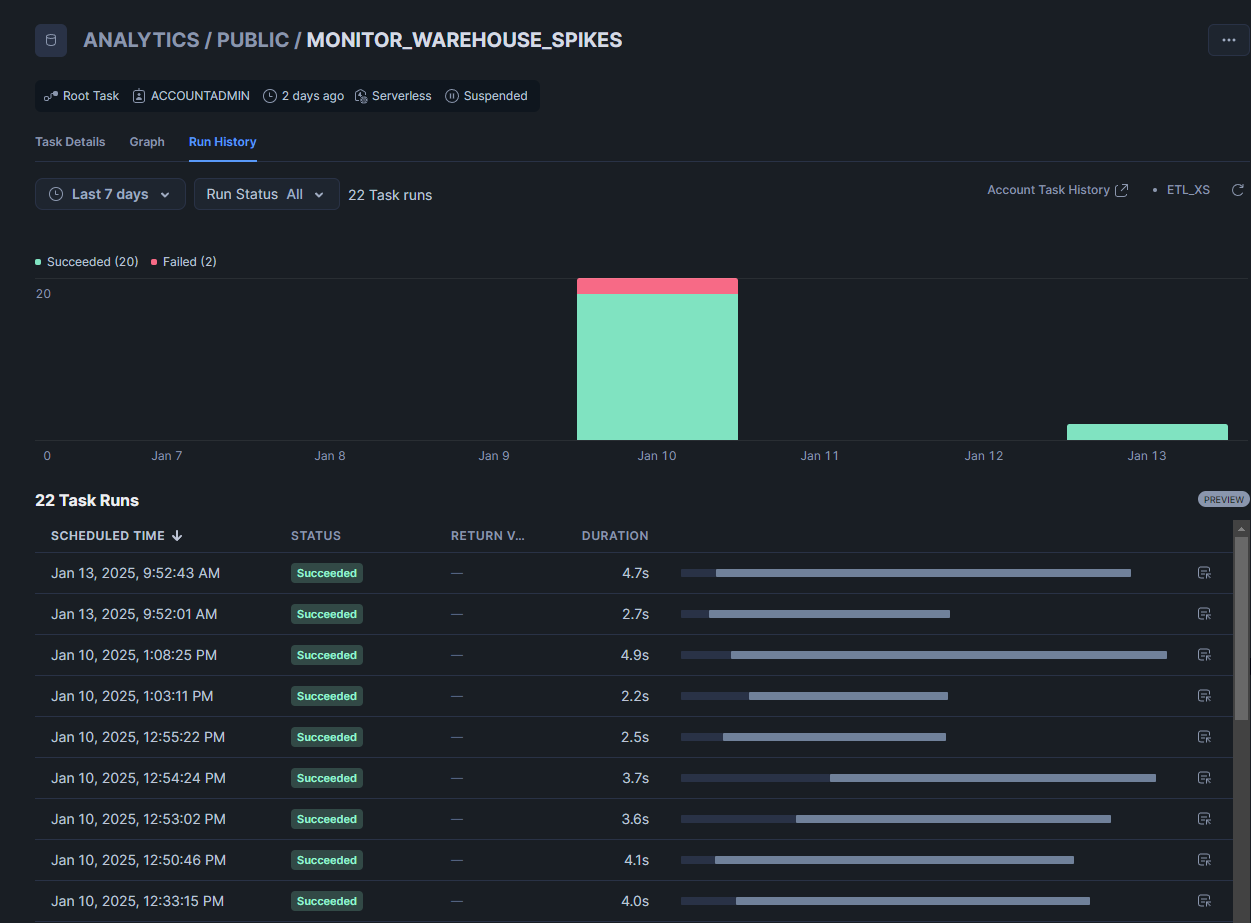Click the 4.1s duration value
1251x923 pixels.
tap(635, 860)
